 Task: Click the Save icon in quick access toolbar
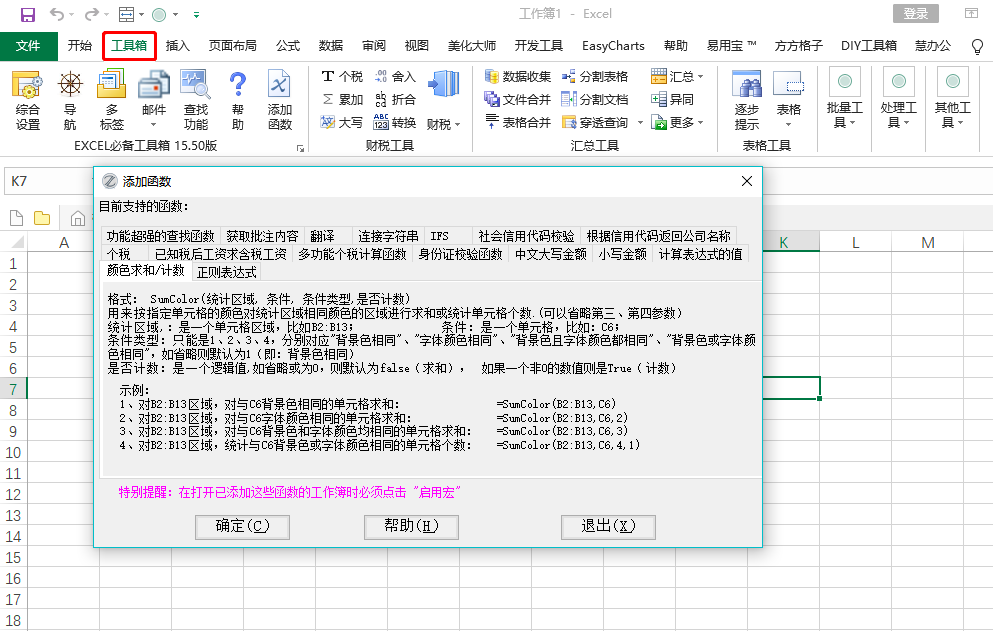(28, 14)
